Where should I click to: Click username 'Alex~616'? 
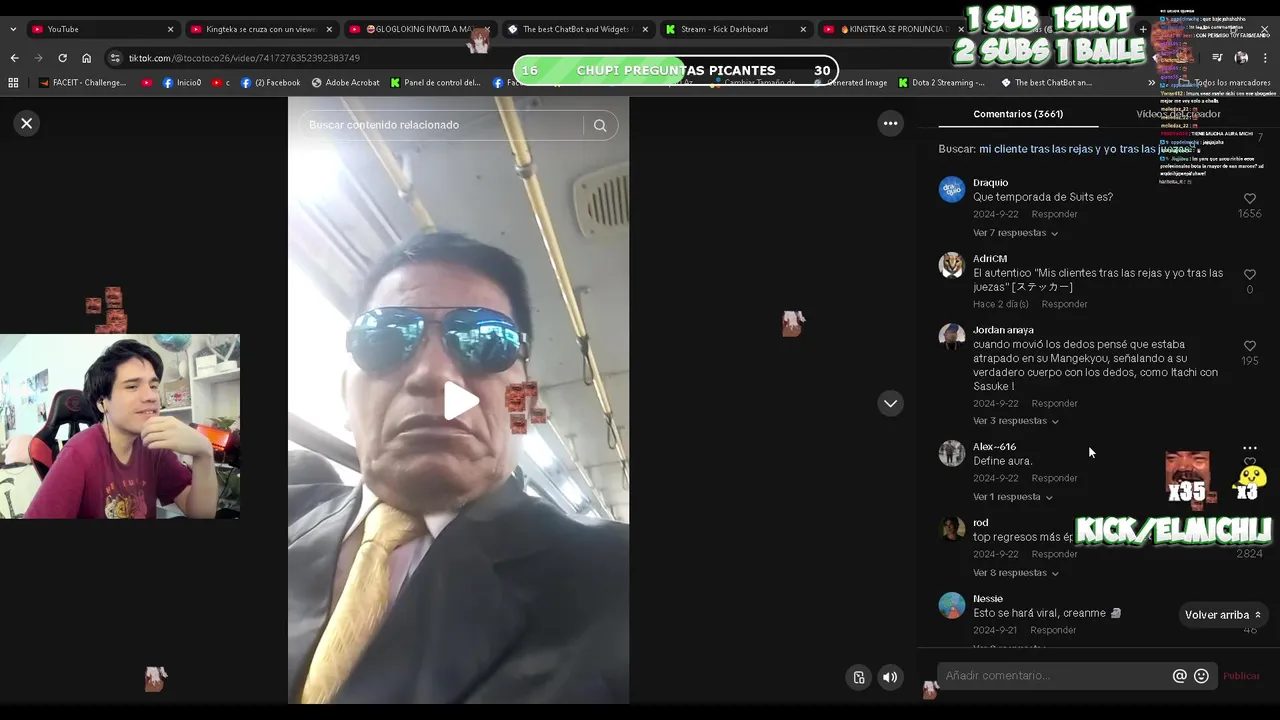(994, 447)
